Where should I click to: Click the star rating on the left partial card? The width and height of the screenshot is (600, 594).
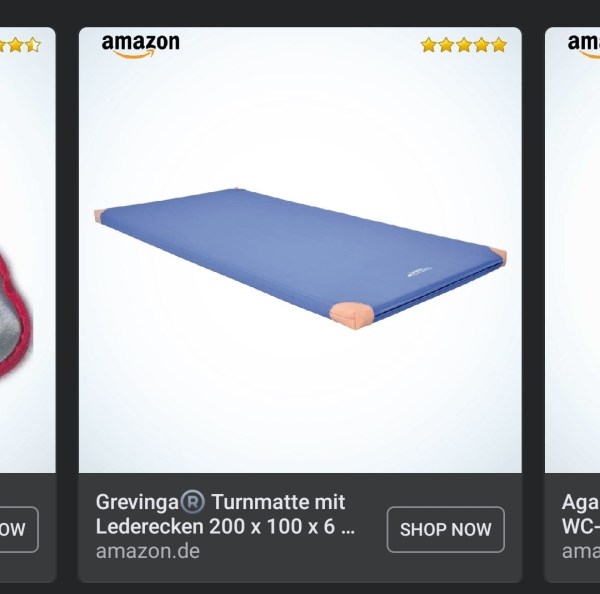coord(20,45)
